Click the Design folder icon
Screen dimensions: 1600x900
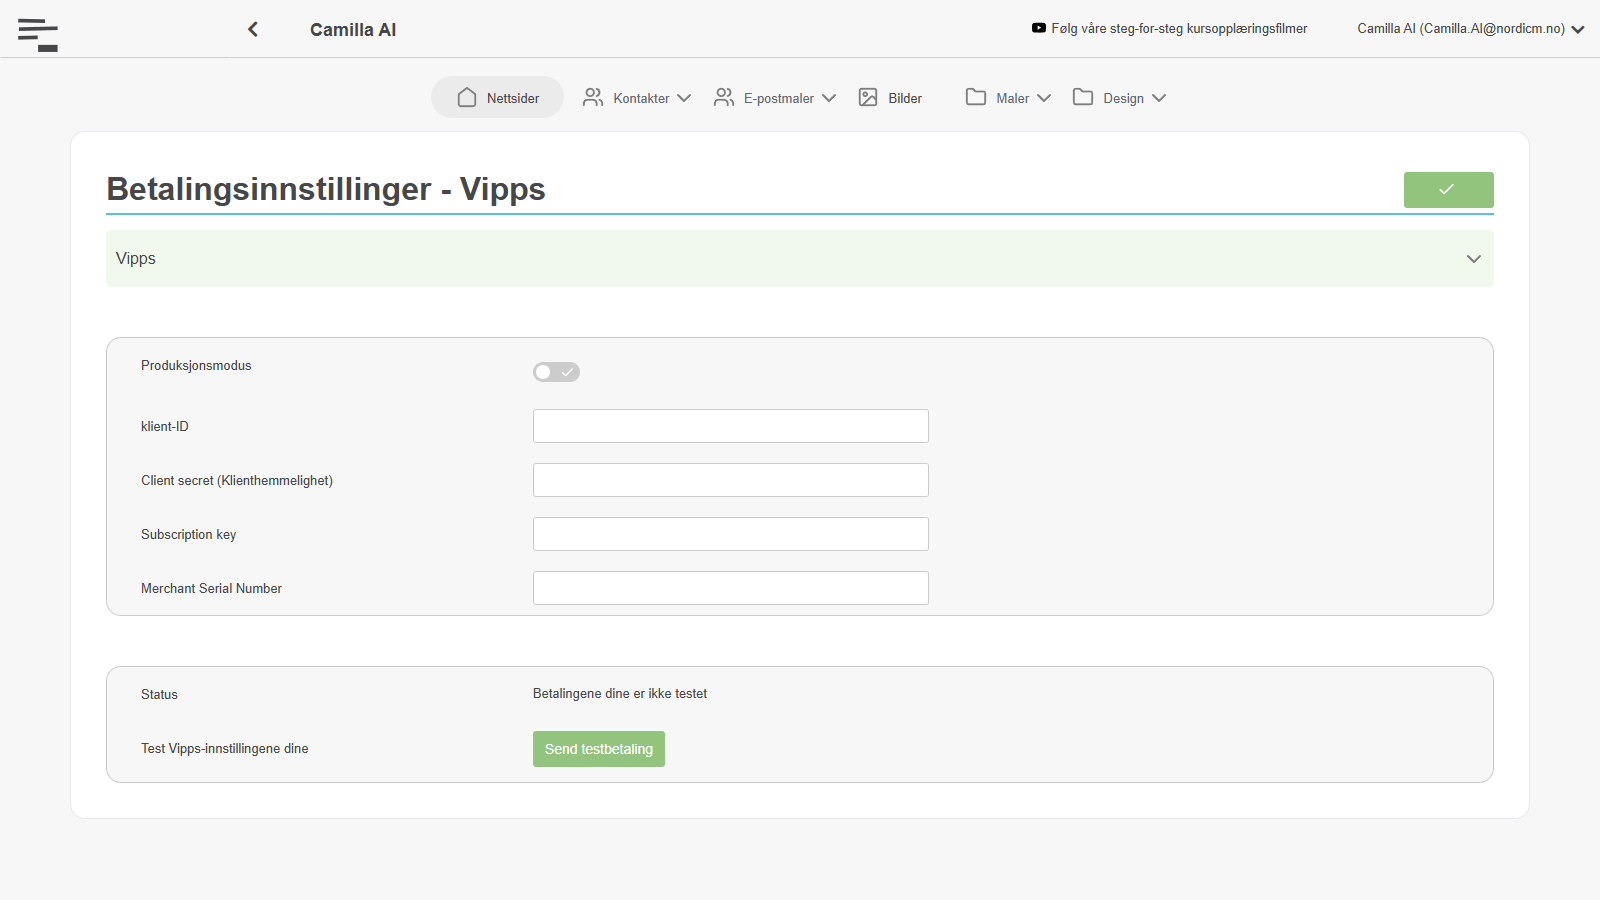[x=1083, y=97]
